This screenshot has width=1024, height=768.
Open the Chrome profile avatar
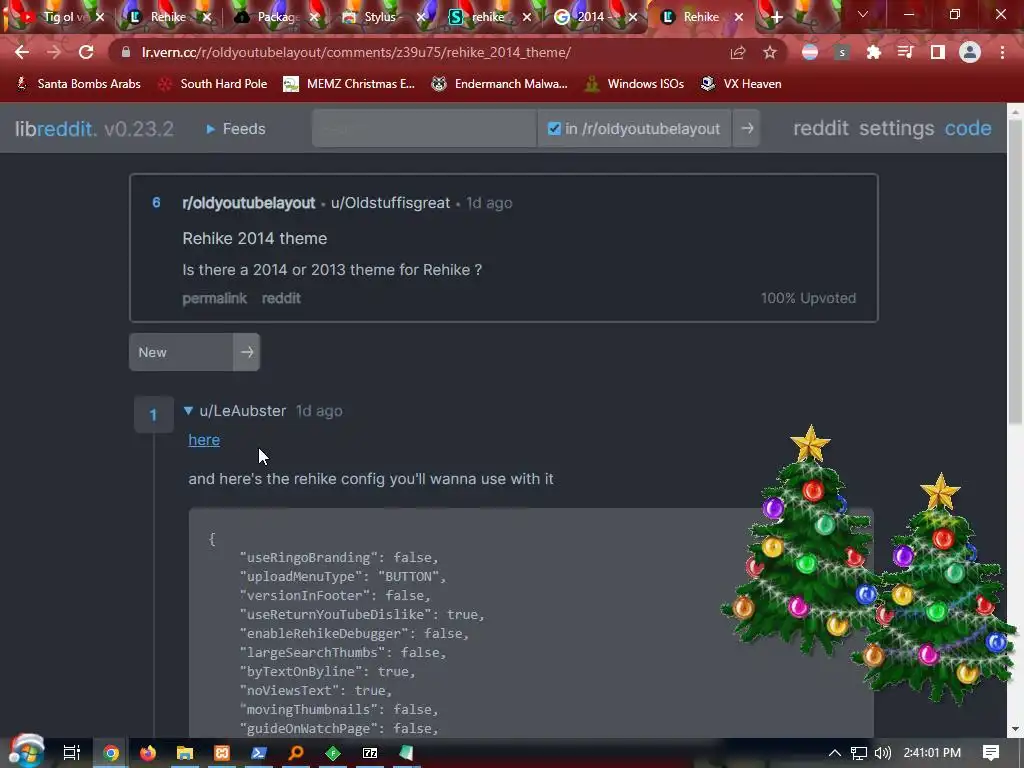tap(970, 52)
